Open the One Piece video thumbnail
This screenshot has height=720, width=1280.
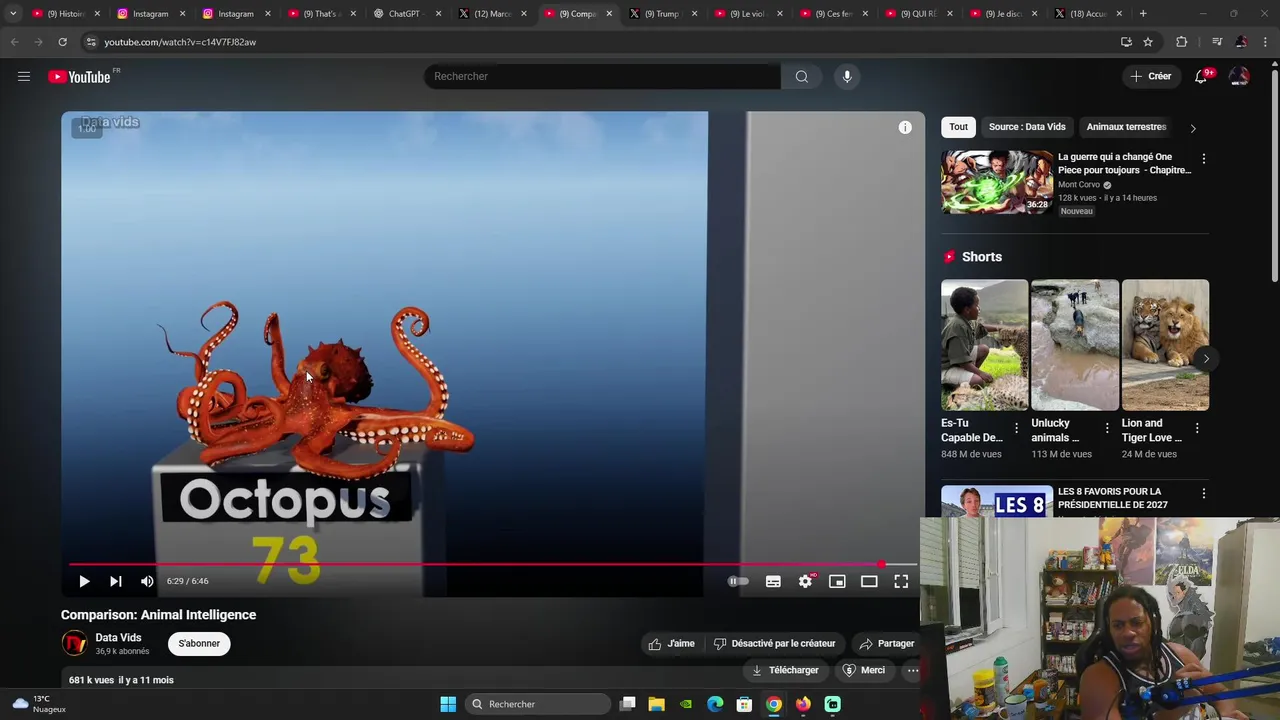997,182
